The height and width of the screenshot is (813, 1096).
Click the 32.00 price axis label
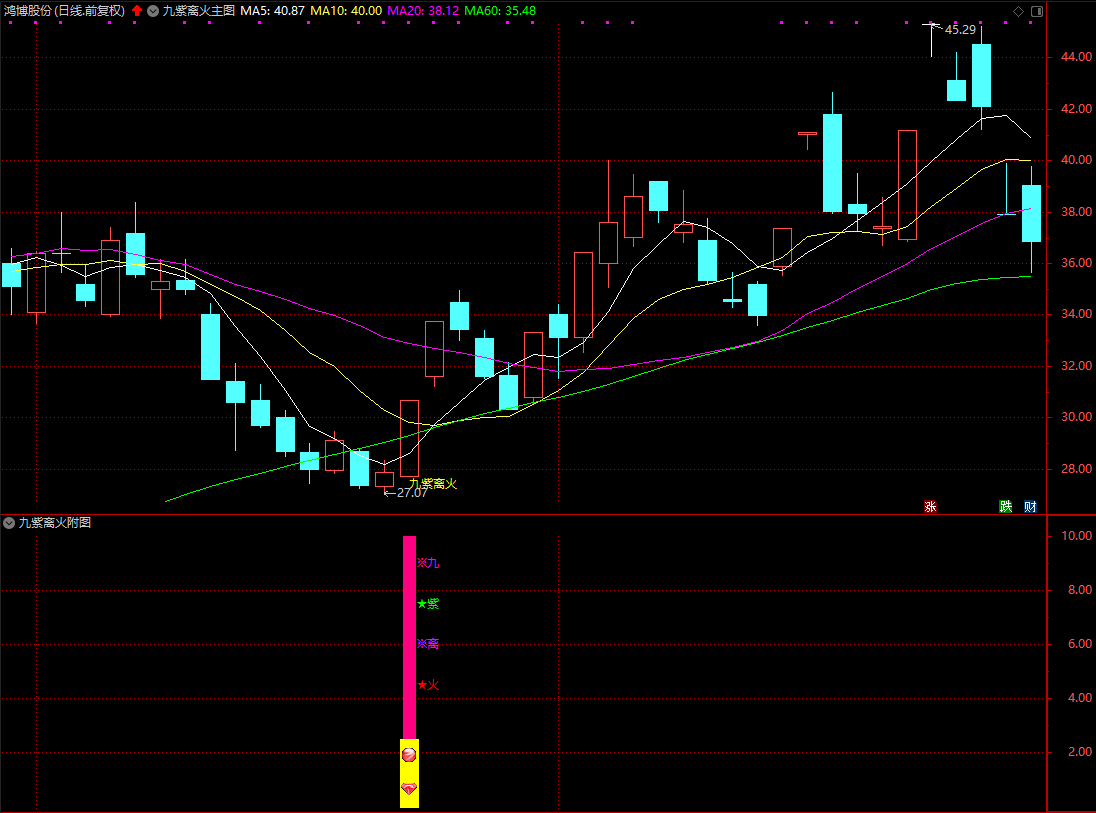tap(1076, 366)
